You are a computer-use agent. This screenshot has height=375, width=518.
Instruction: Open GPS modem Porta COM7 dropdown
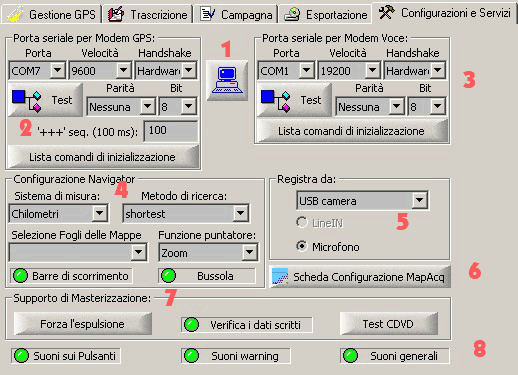(57, 70)
